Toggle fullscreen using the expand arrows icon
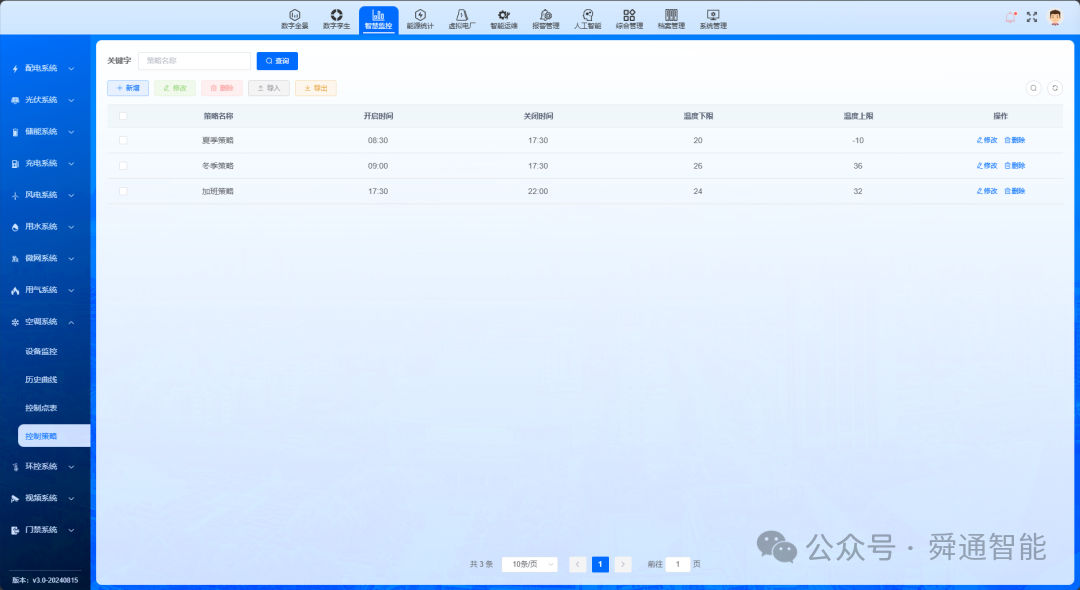1080x590 pixels. (x=1032, y=17)
